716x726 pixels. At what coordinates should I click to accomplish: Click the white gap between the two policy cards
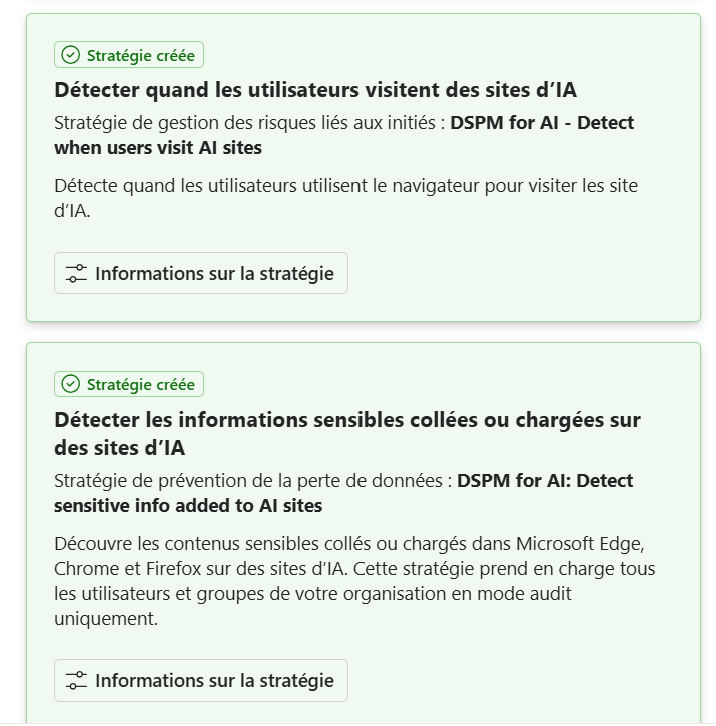(363, 332)
